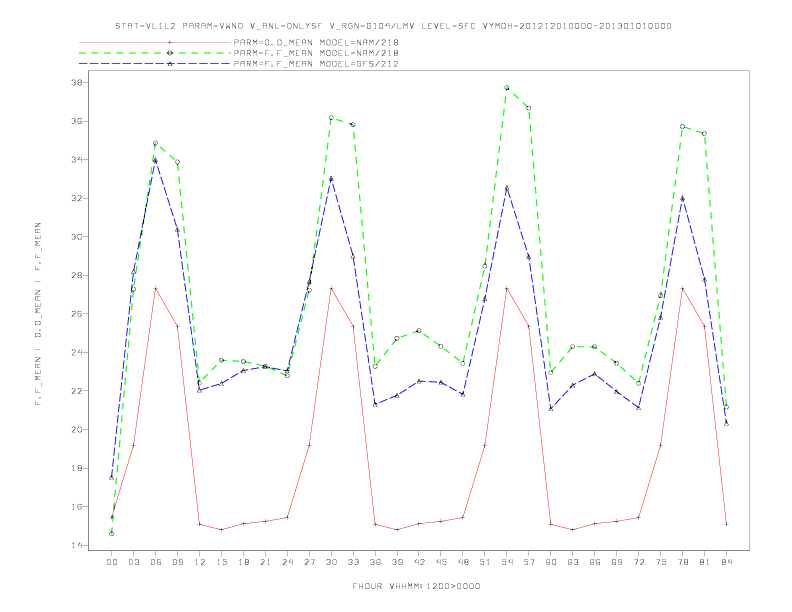Click x-axis tick label 39

(x=397, y=562)
